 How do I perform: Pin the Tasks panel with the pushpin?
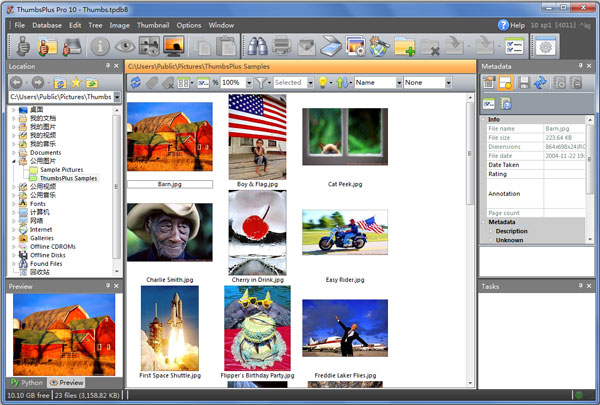pyautogui.click(x=578, y=286)
